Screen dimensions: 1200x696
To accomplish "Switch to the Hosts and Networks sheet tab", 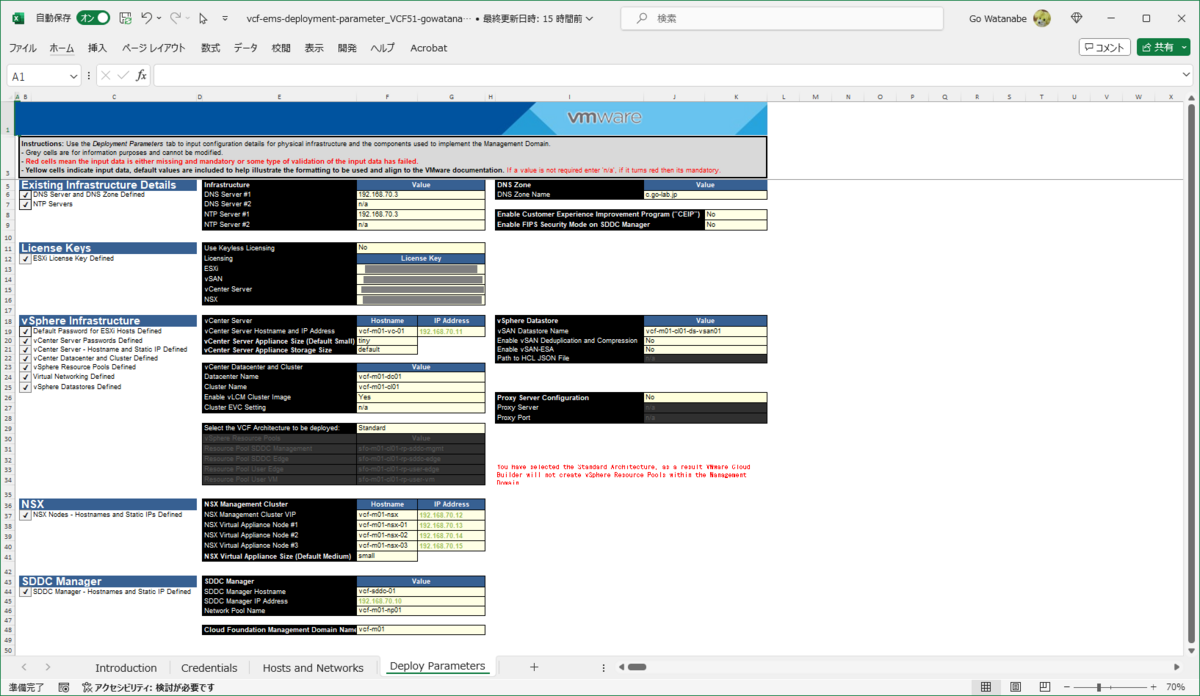I will (x=313, y=667).
